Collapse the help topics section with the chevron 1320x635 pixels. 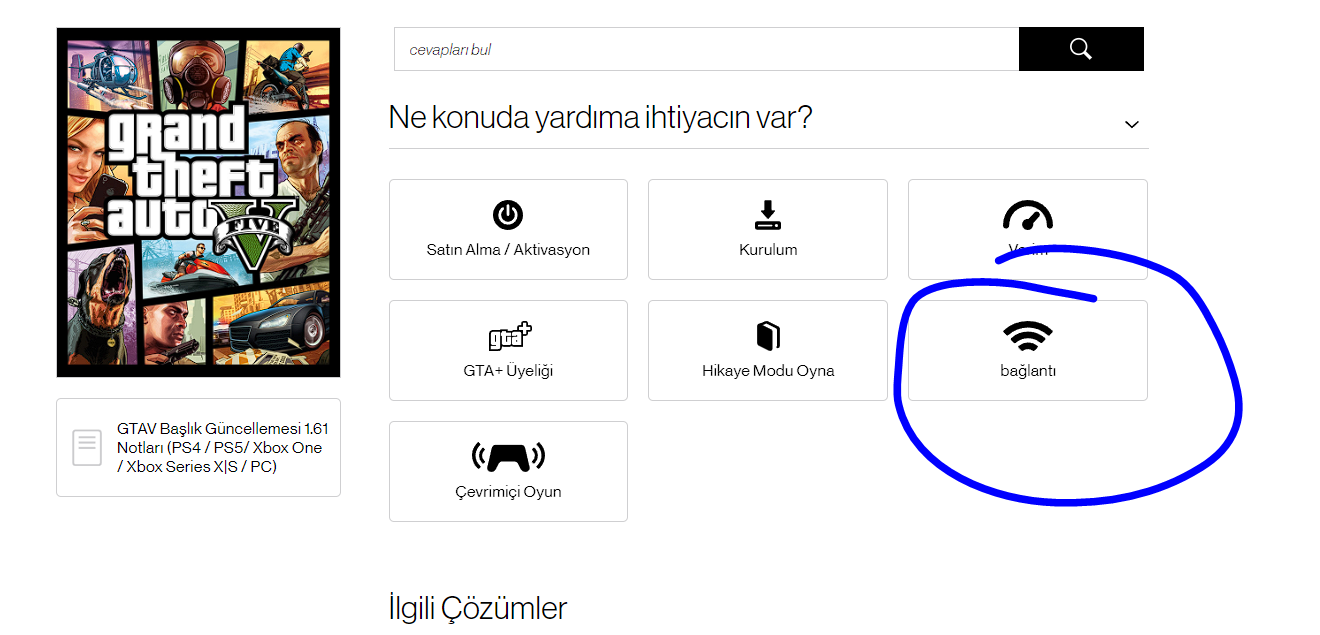(1132, 124)
